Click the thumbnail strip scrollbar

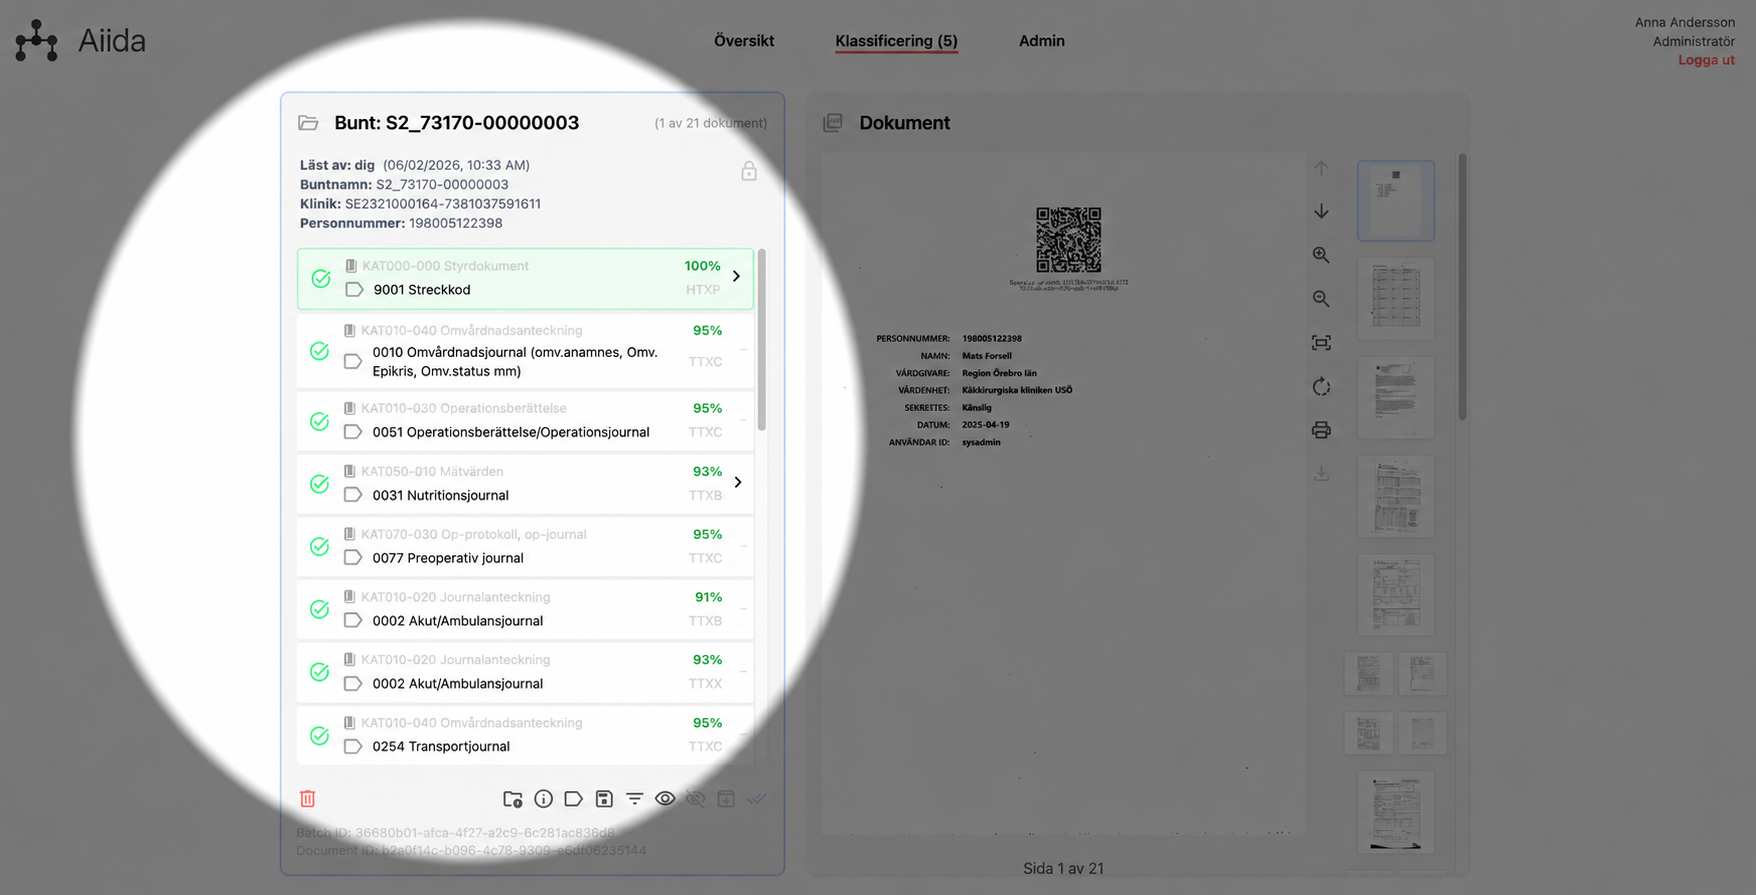click(1462, 286)
